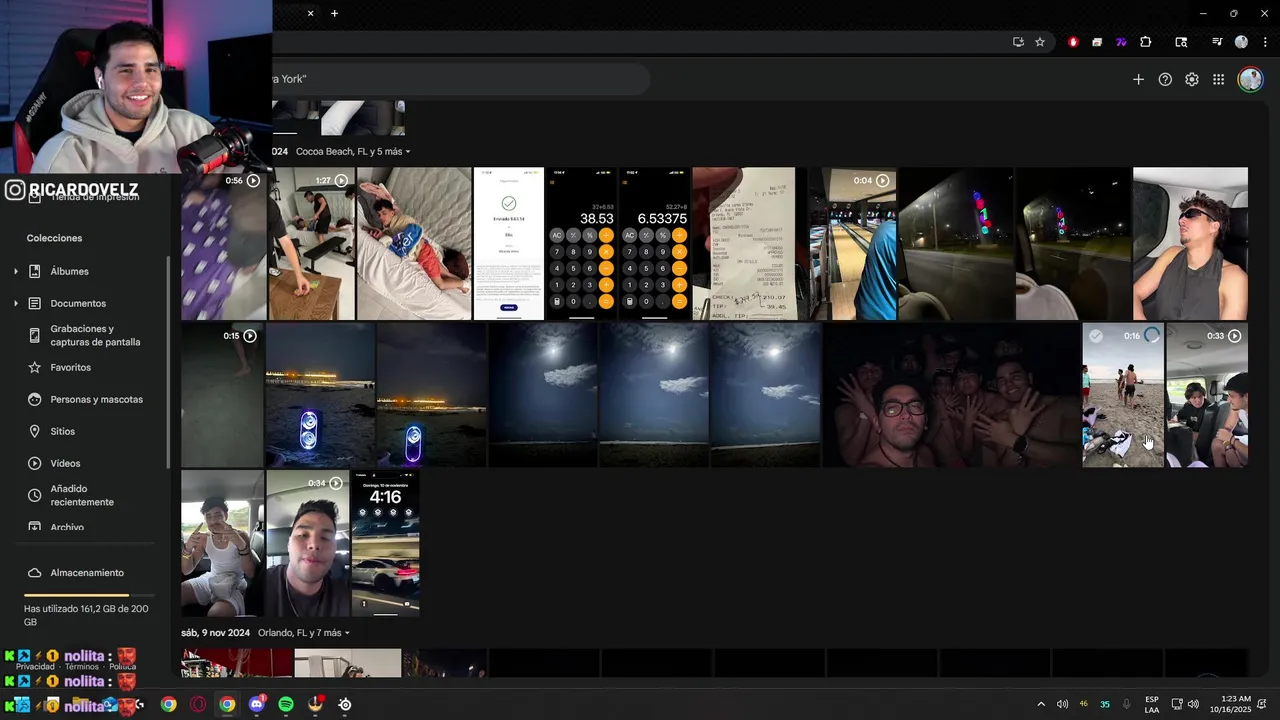The width and height of the screenshot is (1280, 720).
Task: Open the calculator screenshot showing 38.53
Action: (x=581, y=243)
